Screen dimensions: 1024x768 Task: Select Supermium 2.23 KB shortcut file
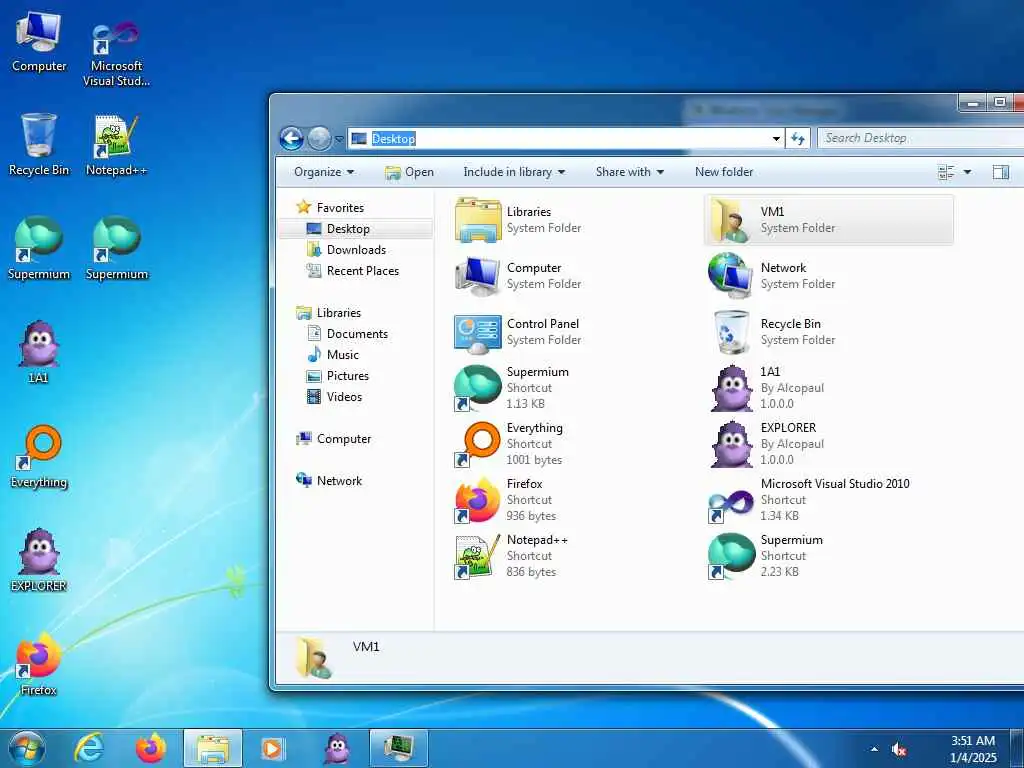[828, 556]
